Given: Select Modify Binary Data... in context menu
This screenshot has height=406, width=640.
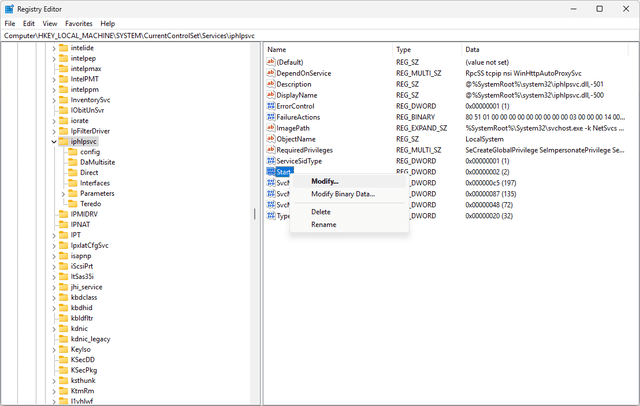Looking at the screenshot, I should 343,194.
